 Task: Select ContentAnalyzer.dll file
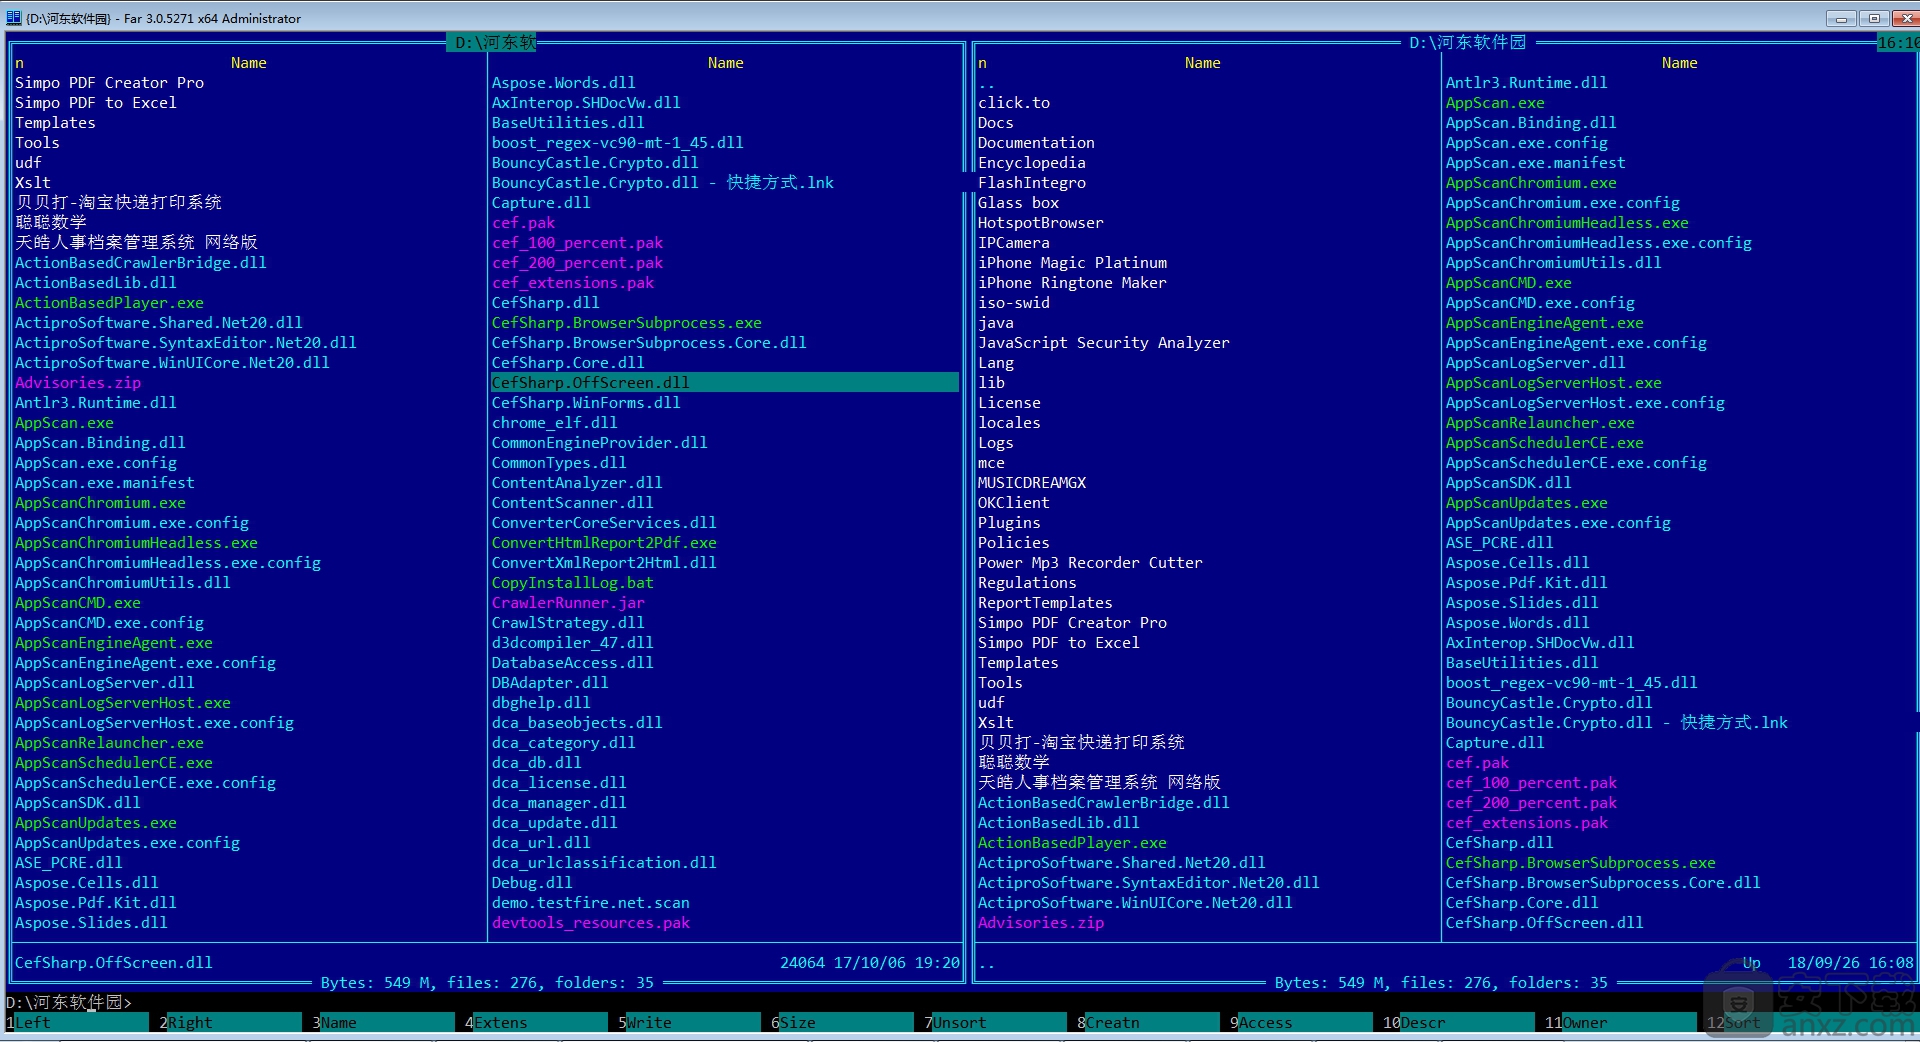click(576, 482)
